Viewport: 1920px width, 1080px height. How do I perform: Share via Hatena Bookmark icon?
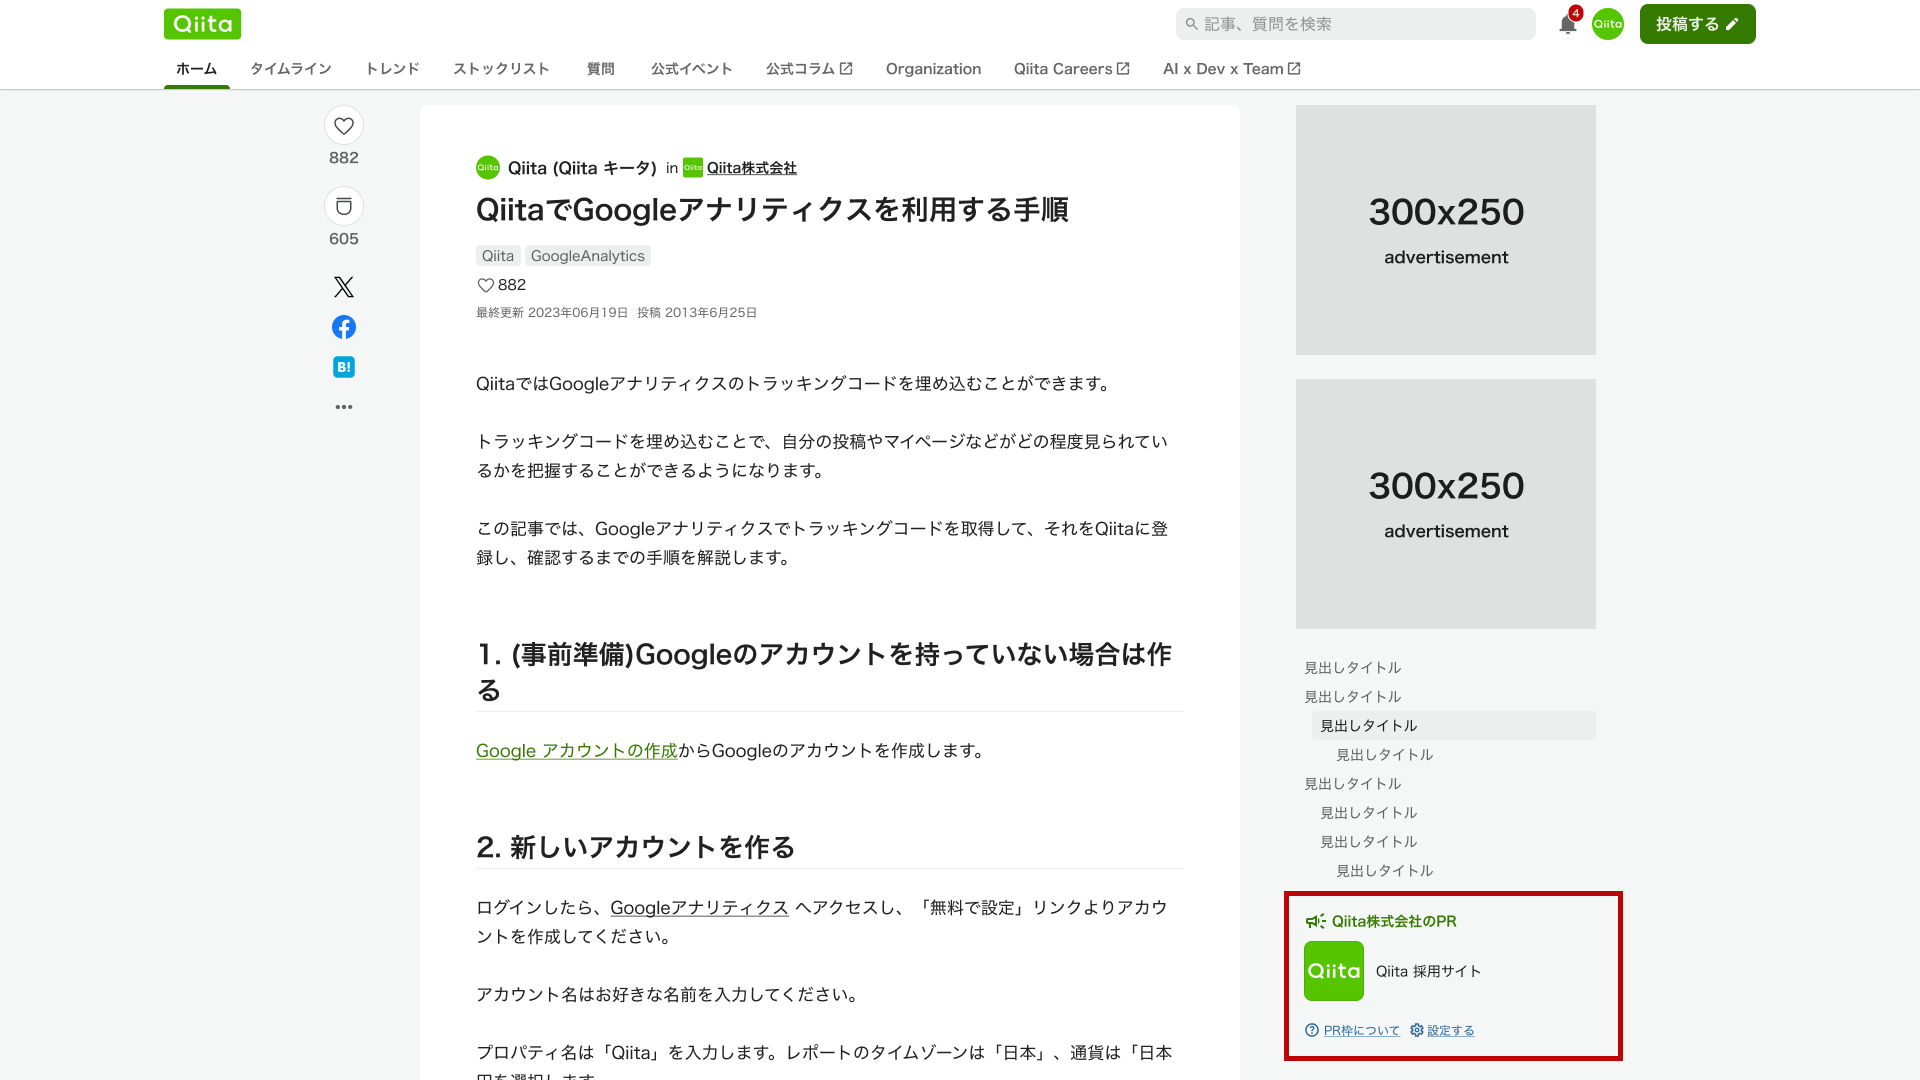[x=344, y=367]
